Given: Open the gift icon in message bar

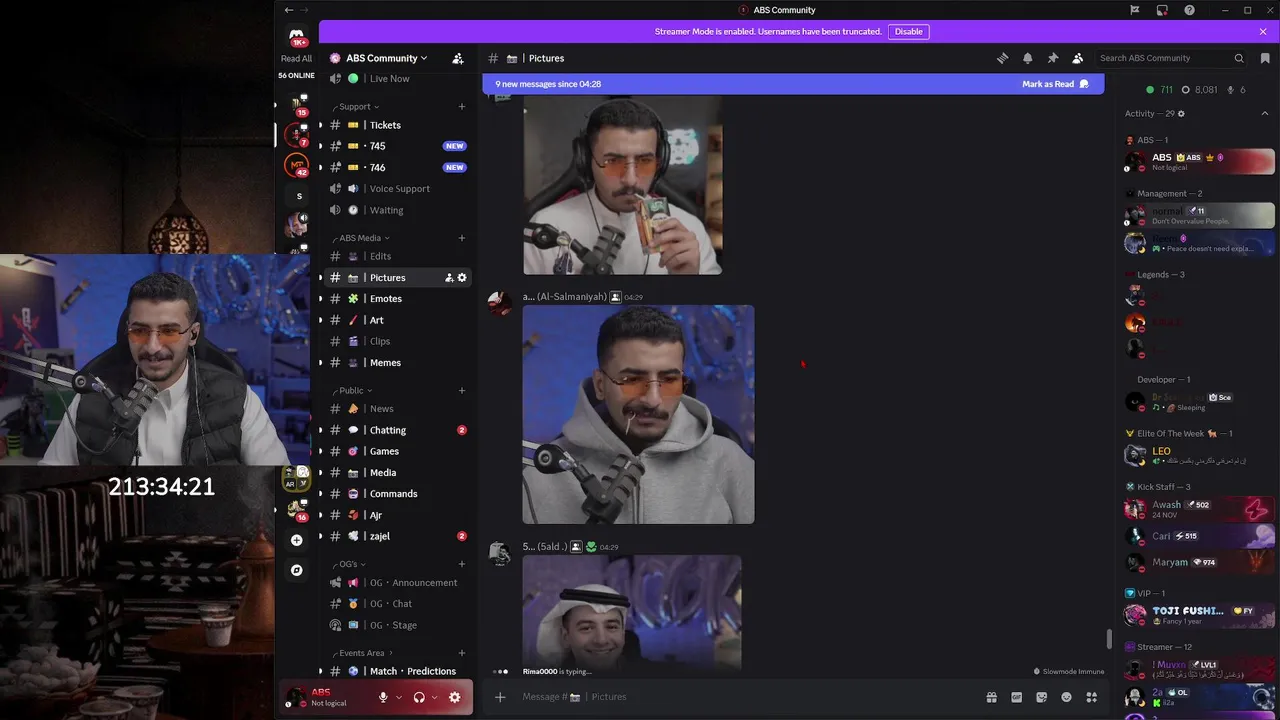Looking at the screenshot, I should (991, 697).
